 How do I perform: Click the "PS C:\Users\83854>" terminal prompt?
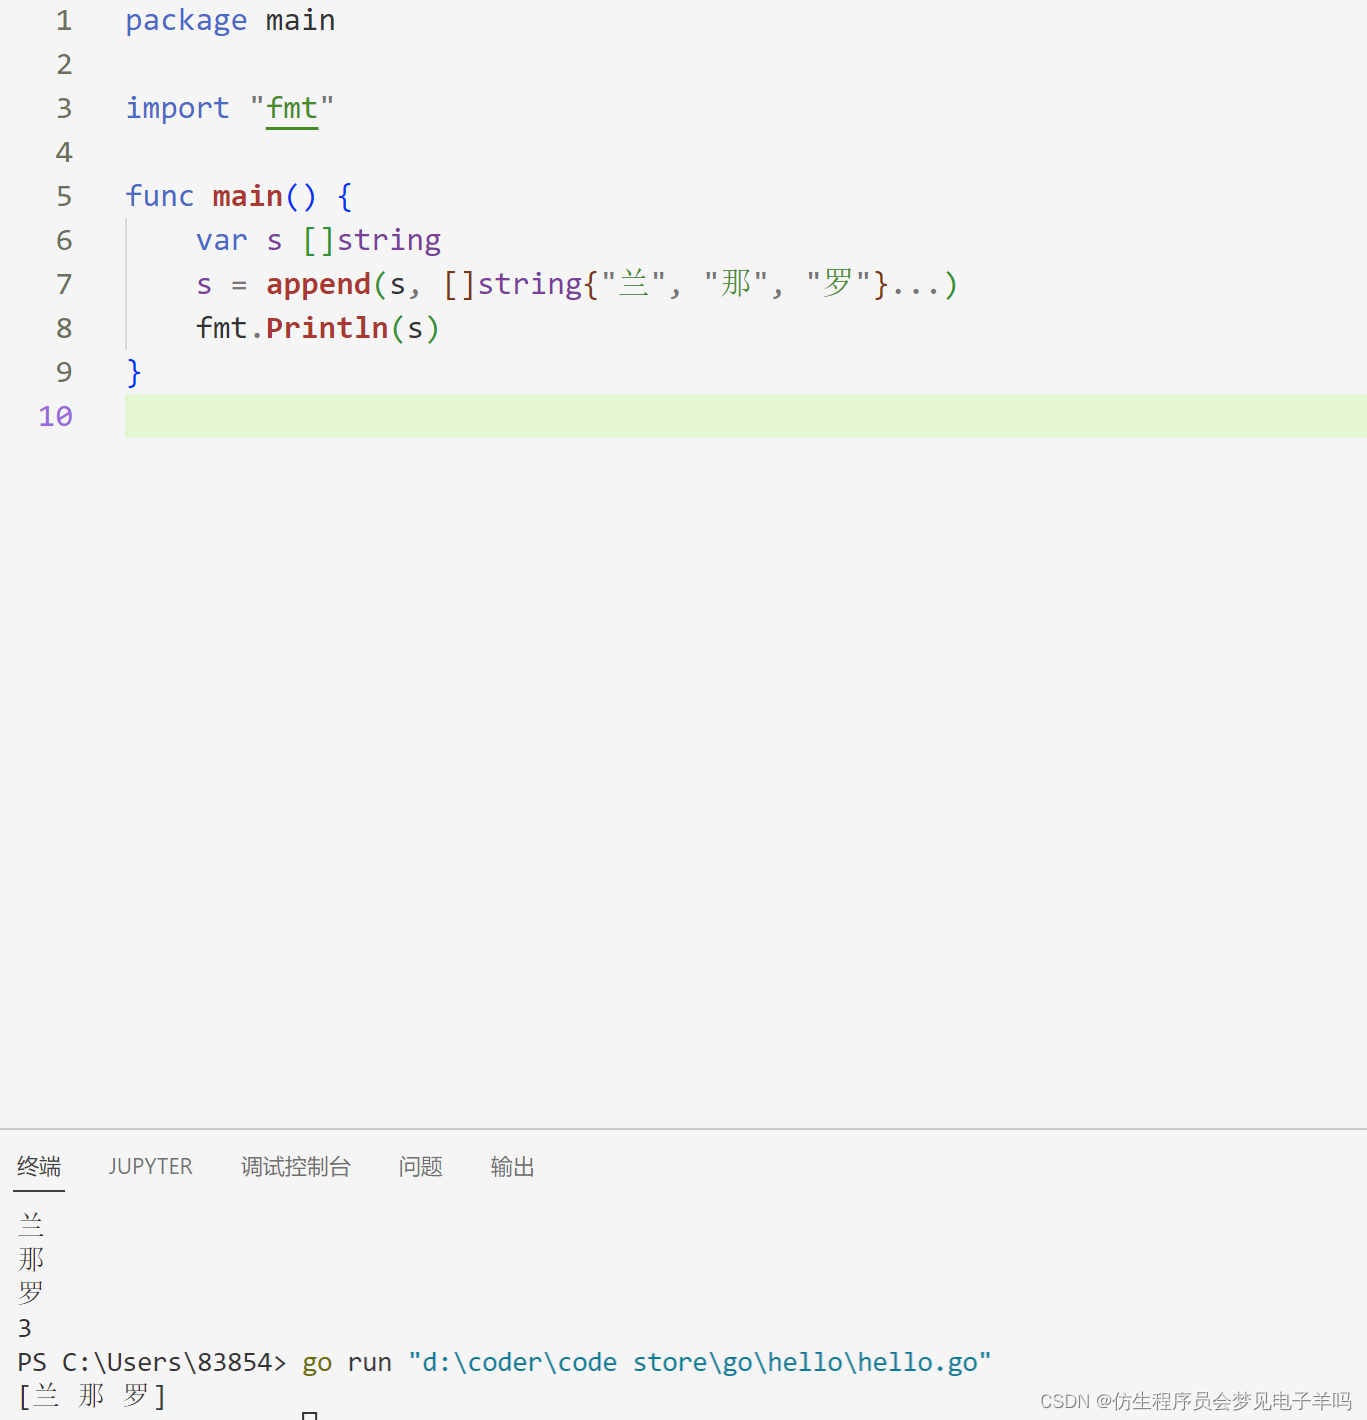point(152,1363)
